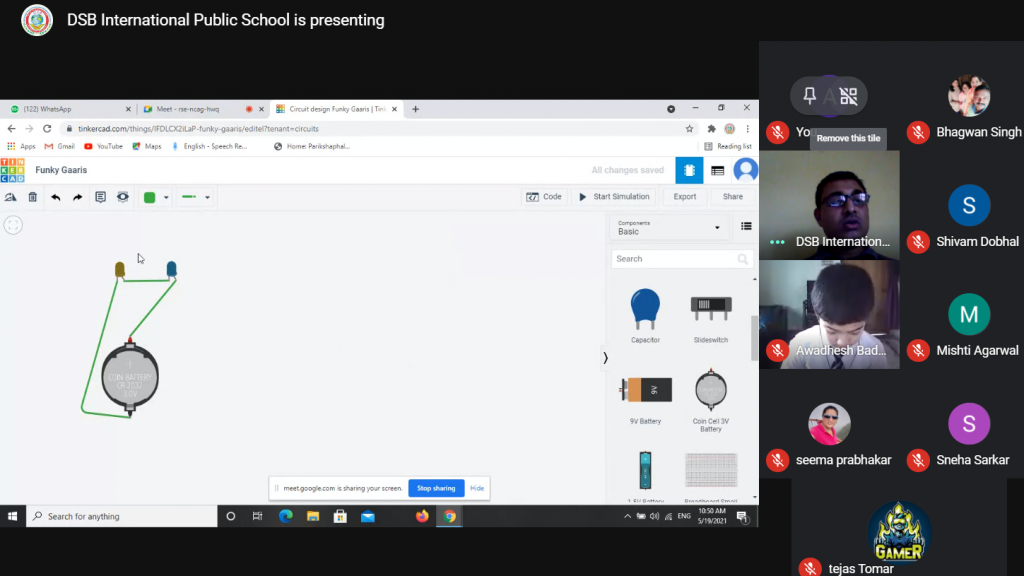Switch to circuit view icon
Viewport: 1024px width, 576px height.
point(689,170)
